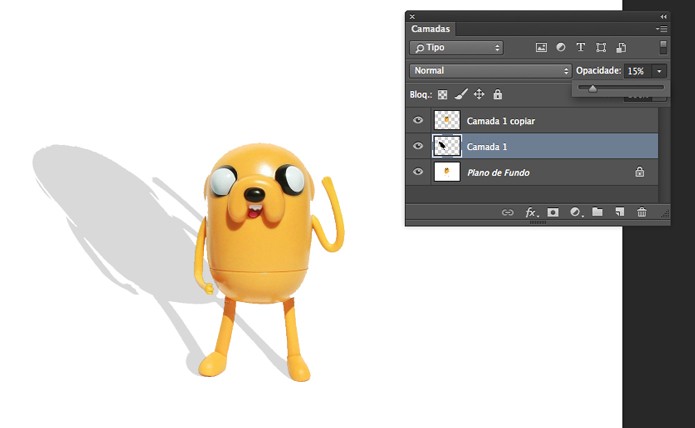
Task: Click the Plano de Fundo lock icon
Action: [x=640, y=172]
